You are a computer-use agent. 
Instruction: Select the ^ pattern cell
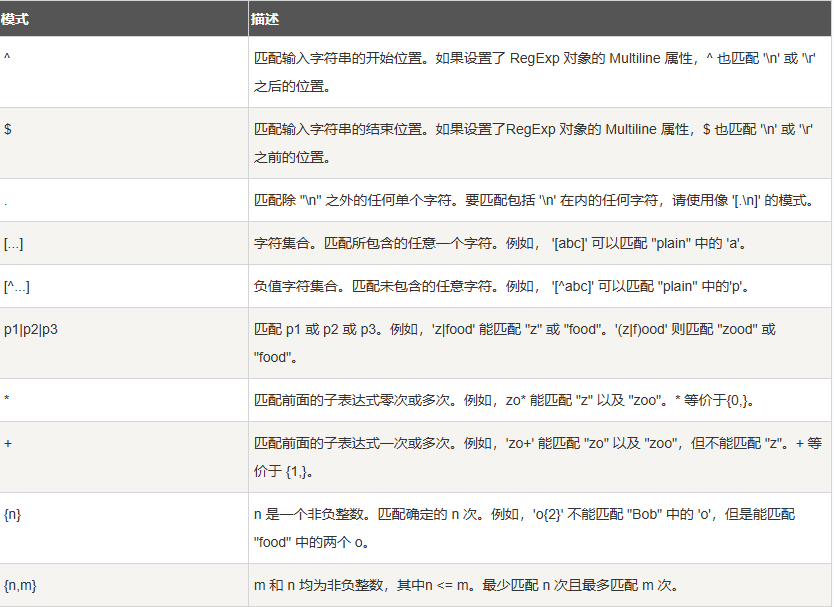[8, 58]
